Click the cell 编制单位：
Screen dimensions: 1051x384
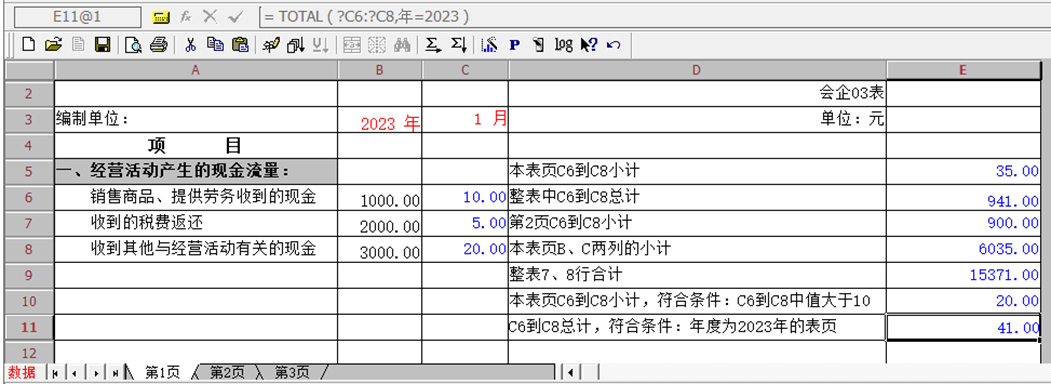[x=196, y=120]
